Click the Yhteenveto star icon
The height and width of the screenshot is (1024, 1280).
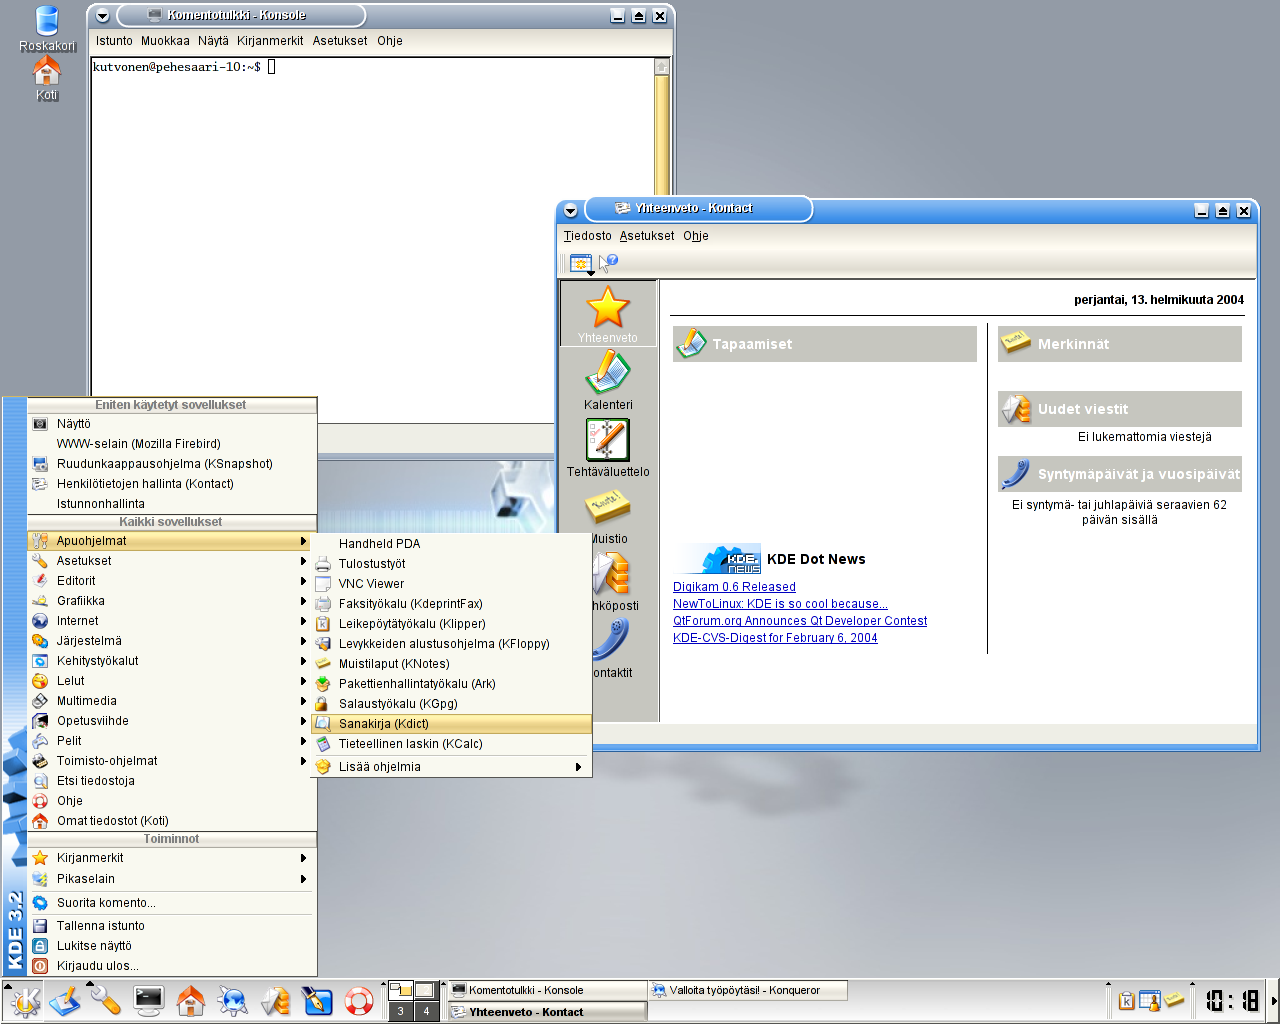tap(608, 313)
